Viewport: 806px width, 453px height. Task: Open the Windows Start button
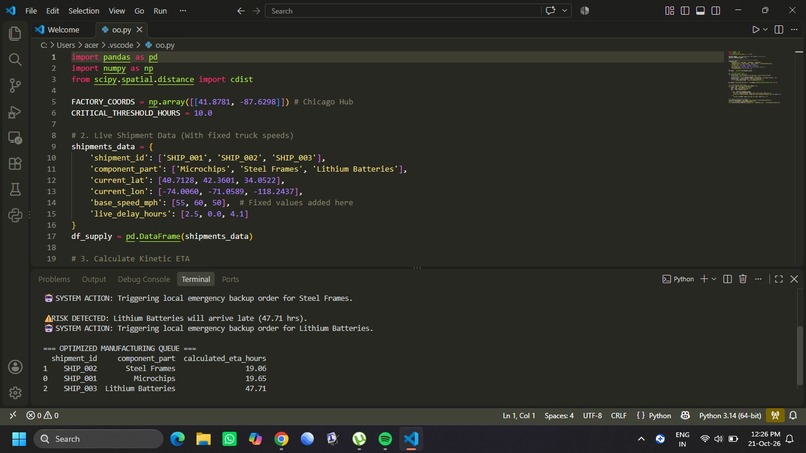[19, 439]
